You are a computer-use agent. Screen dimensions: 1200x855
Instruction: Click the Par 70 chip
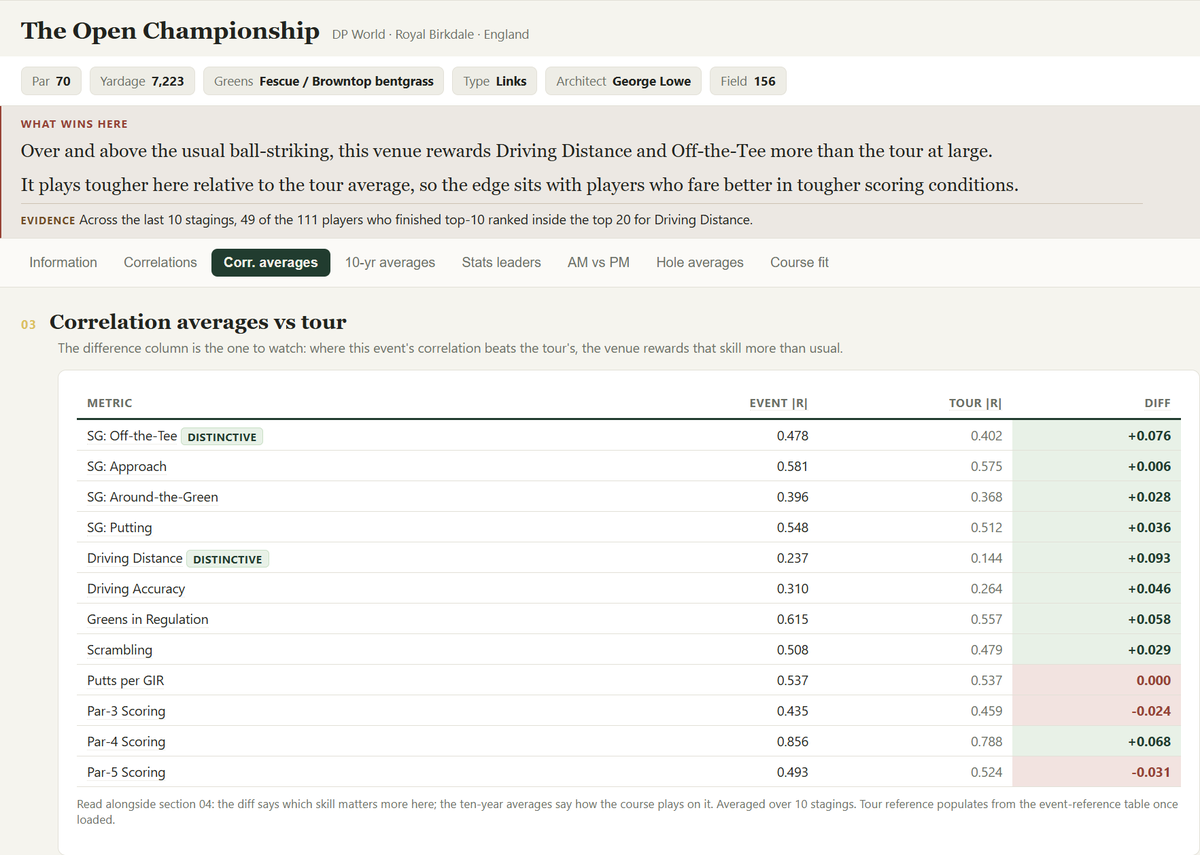51,81
